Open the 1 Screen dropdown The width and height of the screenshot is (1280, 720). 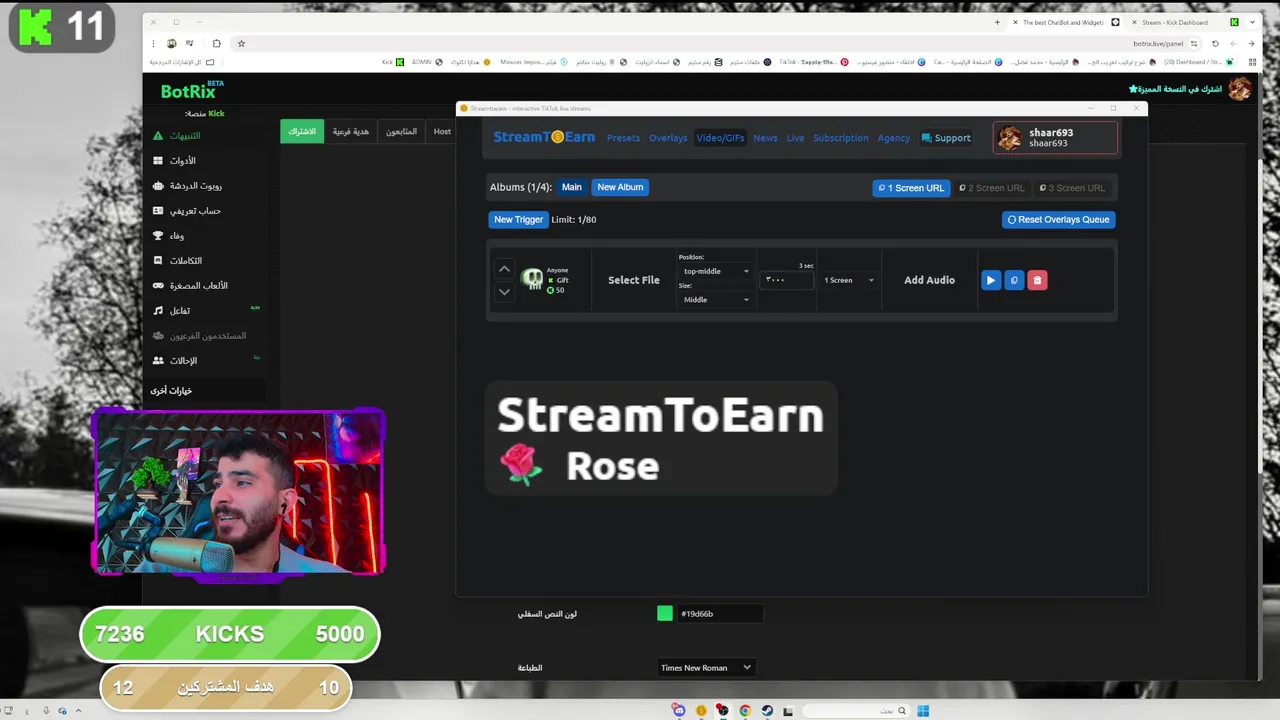pyautogui.click(x=848, y=280)
